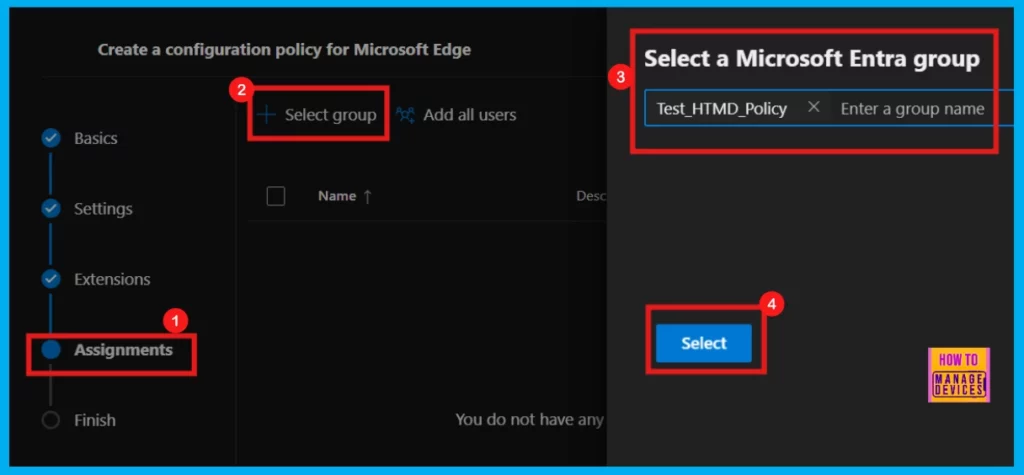
Task: Click the blue Select button
Action: coord(704,343)
